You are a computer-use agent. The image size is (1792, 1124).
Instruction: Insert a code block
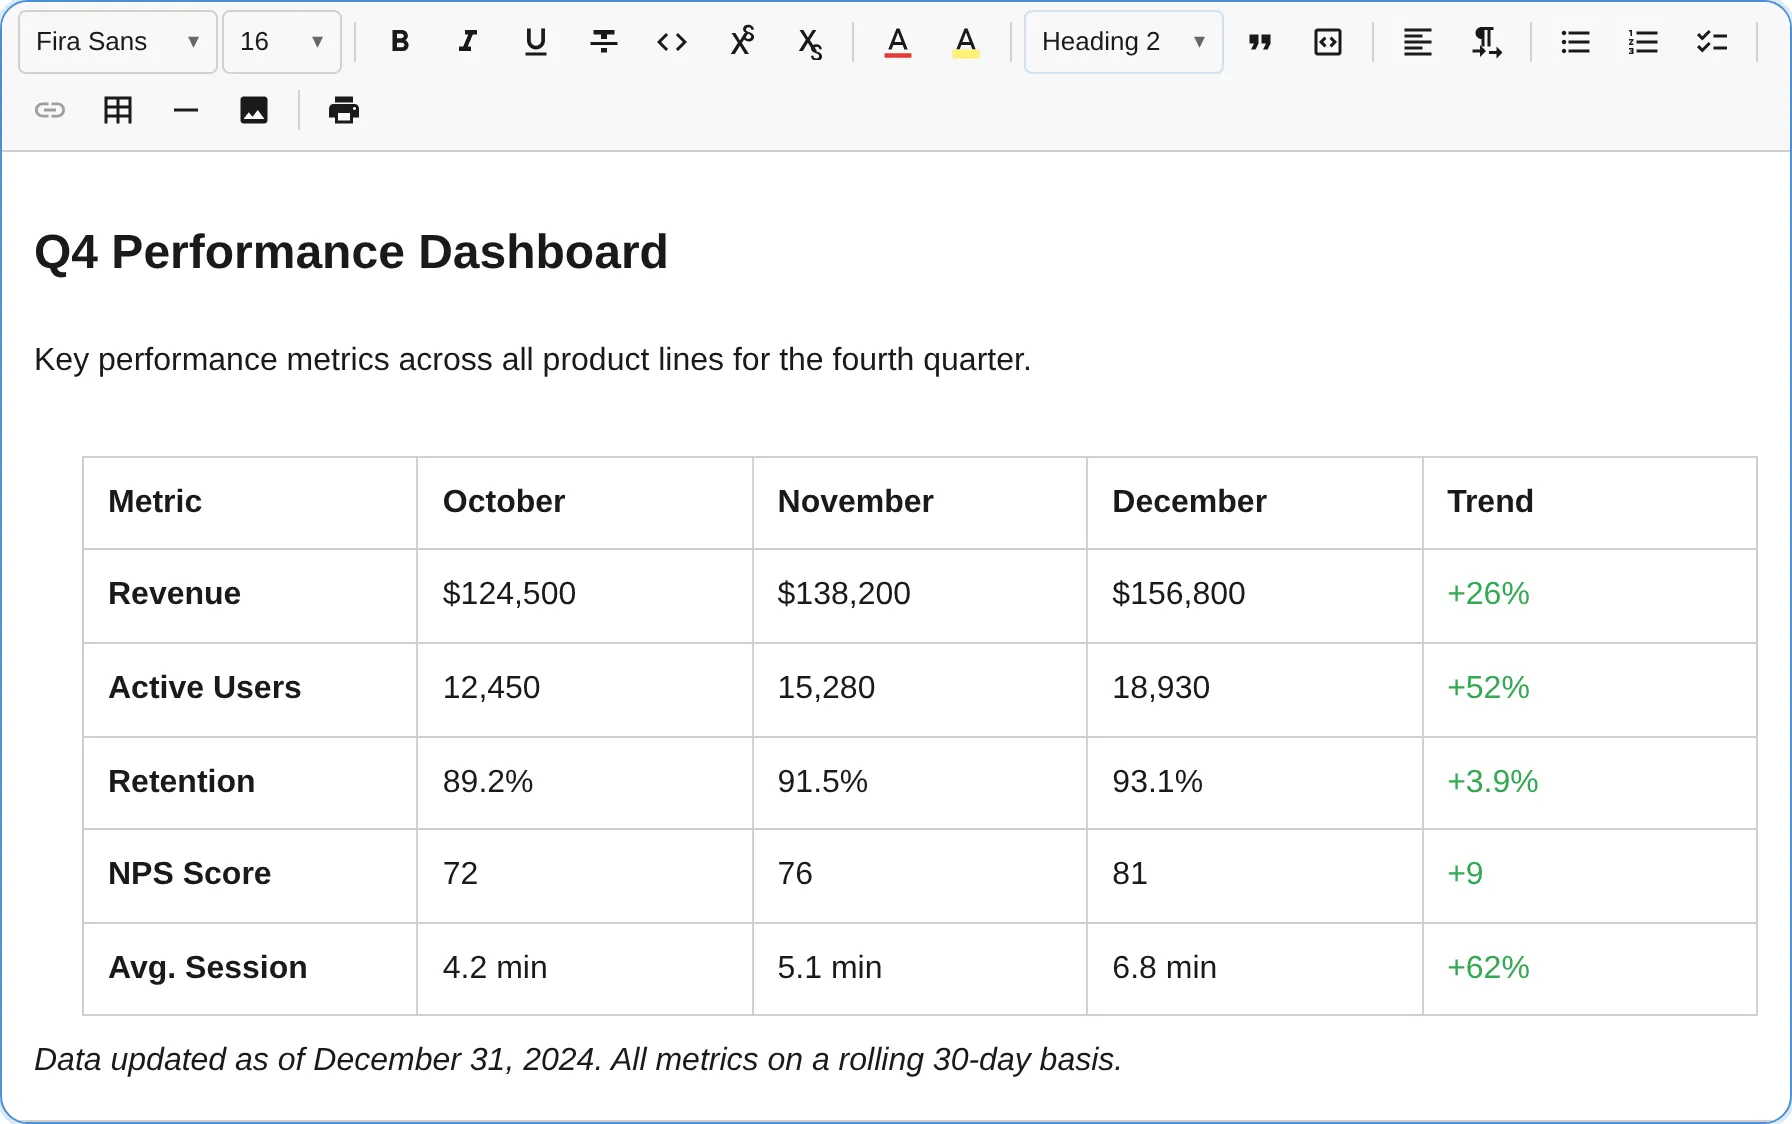point(1328,42)
